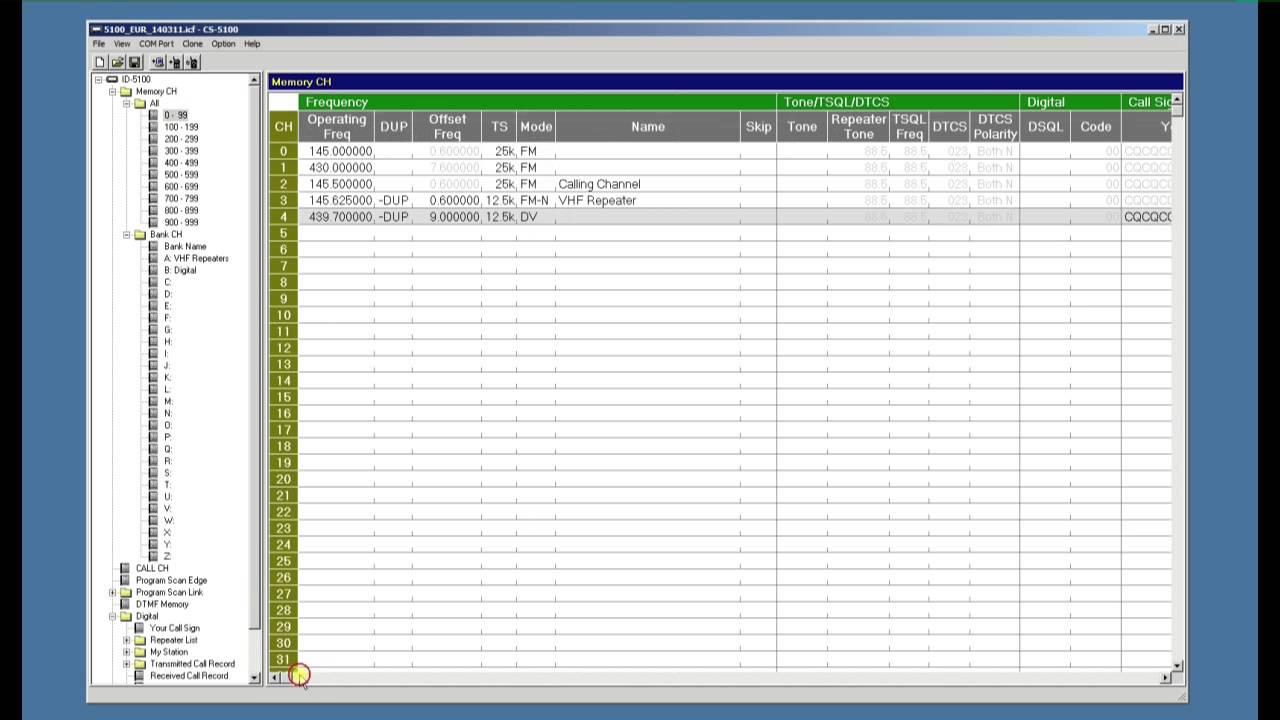The image size is (1280, 720).
Task: Expand the Program Scan Link node
Action: click(113, 592)
